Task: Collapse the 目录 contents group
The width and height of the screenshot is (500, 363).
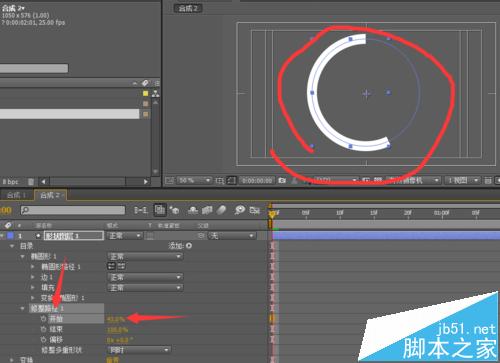Action: [x=13, y=246]
